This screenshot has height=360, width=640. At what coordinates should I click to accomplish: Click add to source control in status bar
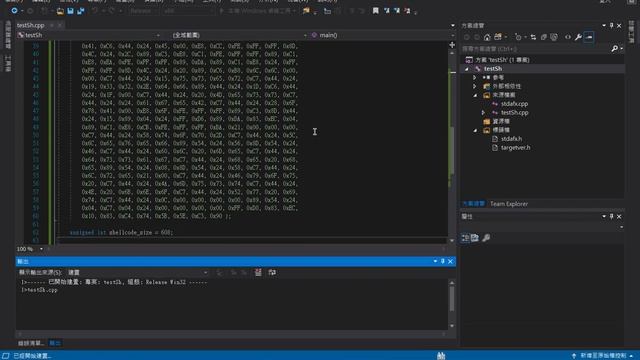click(603, 356)
